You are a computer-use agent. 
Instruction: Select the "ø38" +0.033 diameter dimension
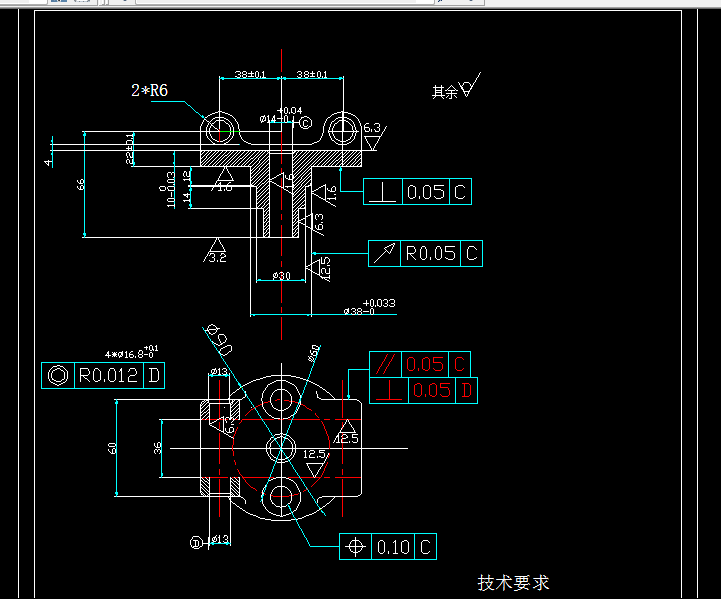tap(369, 307)
